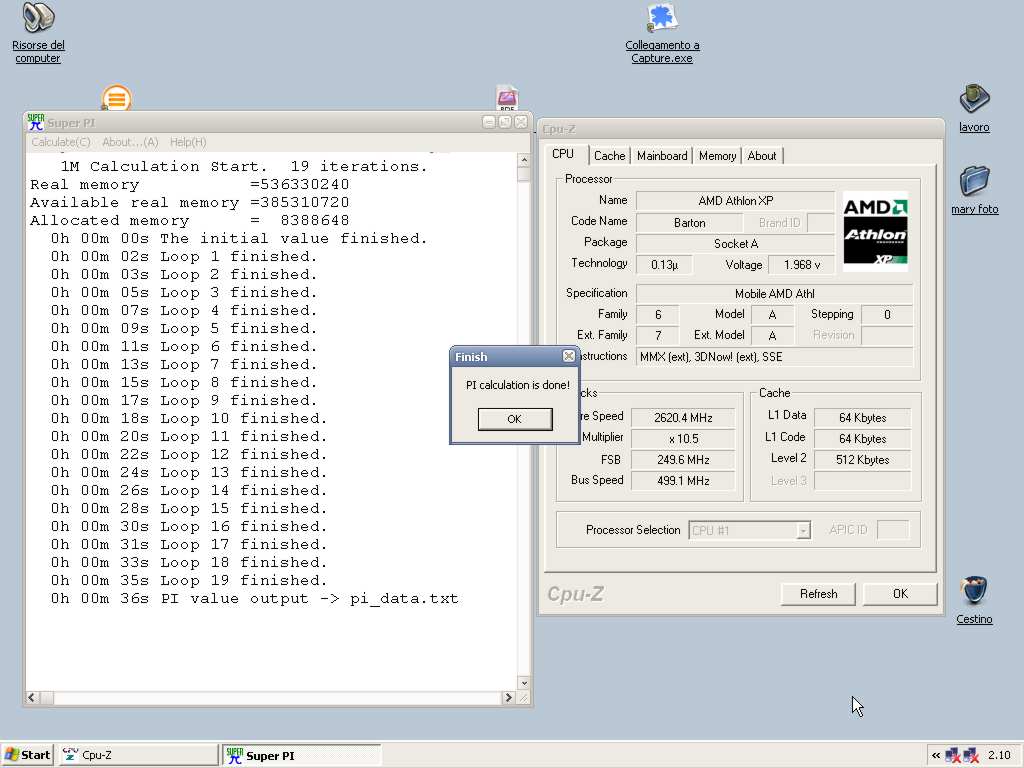
Task: Switch to Cpu-Z taskbar button
Action: pyautogui.click(x=138, y=755)
